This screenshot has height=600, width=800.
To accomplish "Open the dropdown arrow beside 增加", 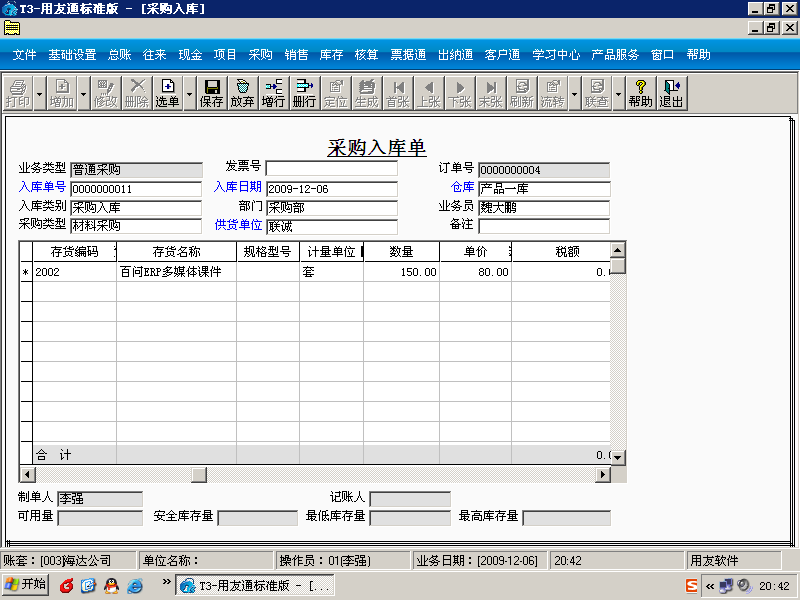I will (x=84, y=93).
